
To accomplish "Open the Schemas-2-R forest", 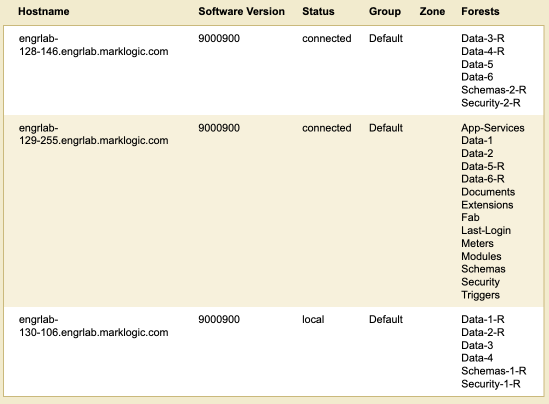I will click(494, 90).
